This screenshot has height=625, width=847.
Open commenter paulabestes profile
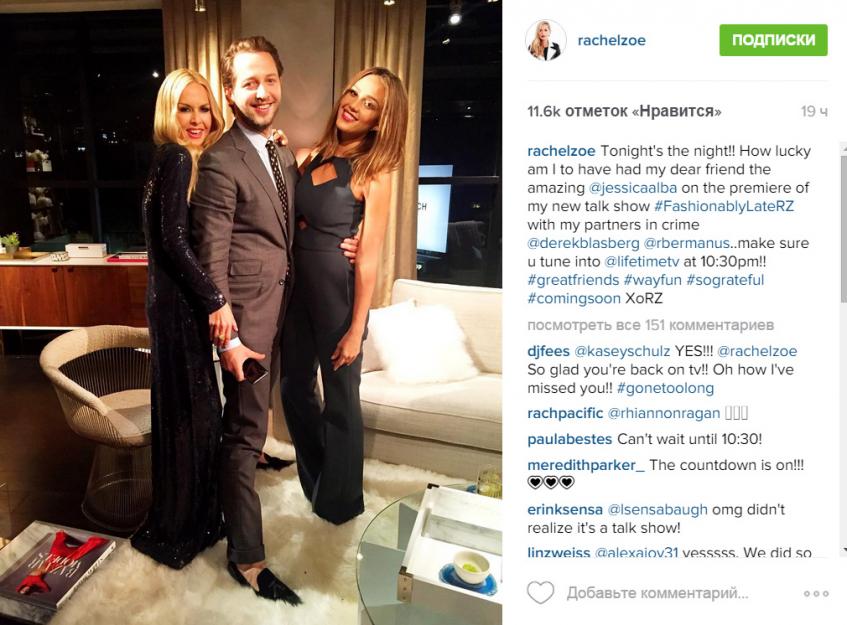coord(569,439)
